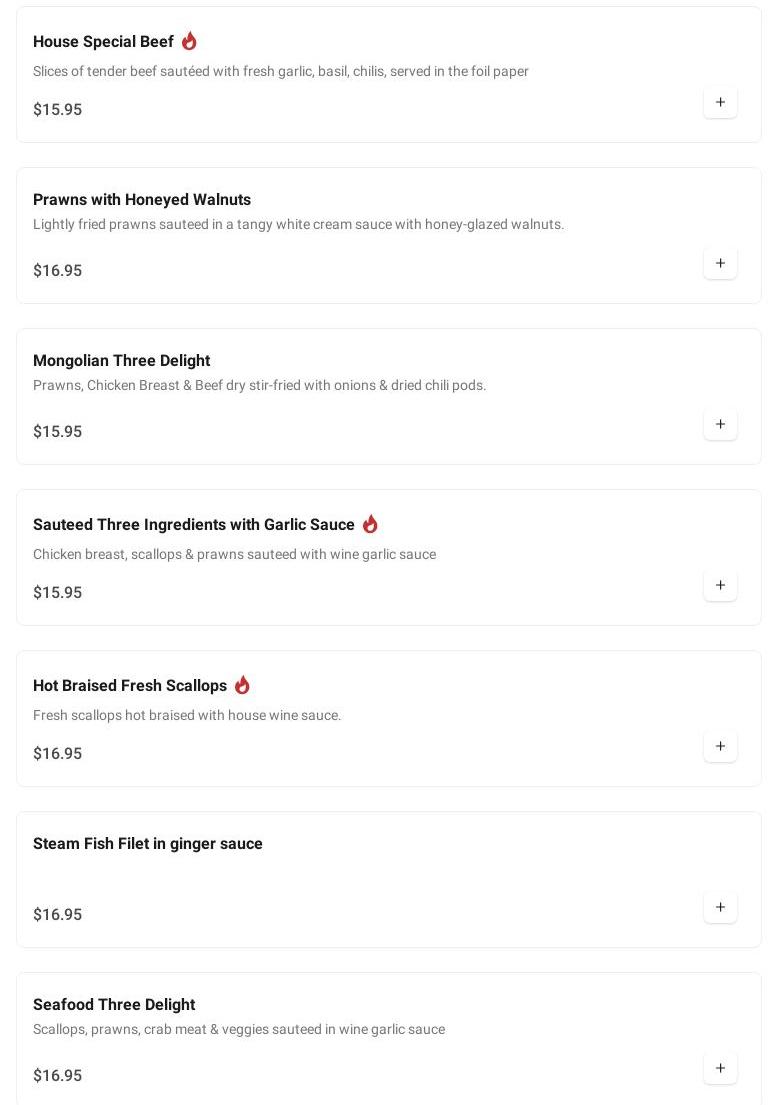
Task: Add Sauteed Three Ingredients with Garlic Sauce
Action: (x=720, y=586)
